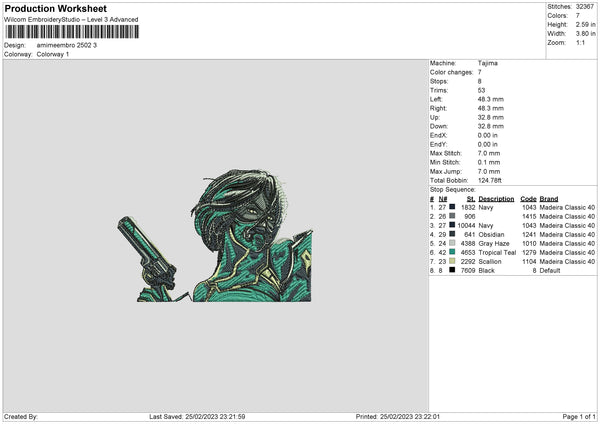Click the Colorway 1 value
The width and height of the screenshot is (600, 424).
53,54
